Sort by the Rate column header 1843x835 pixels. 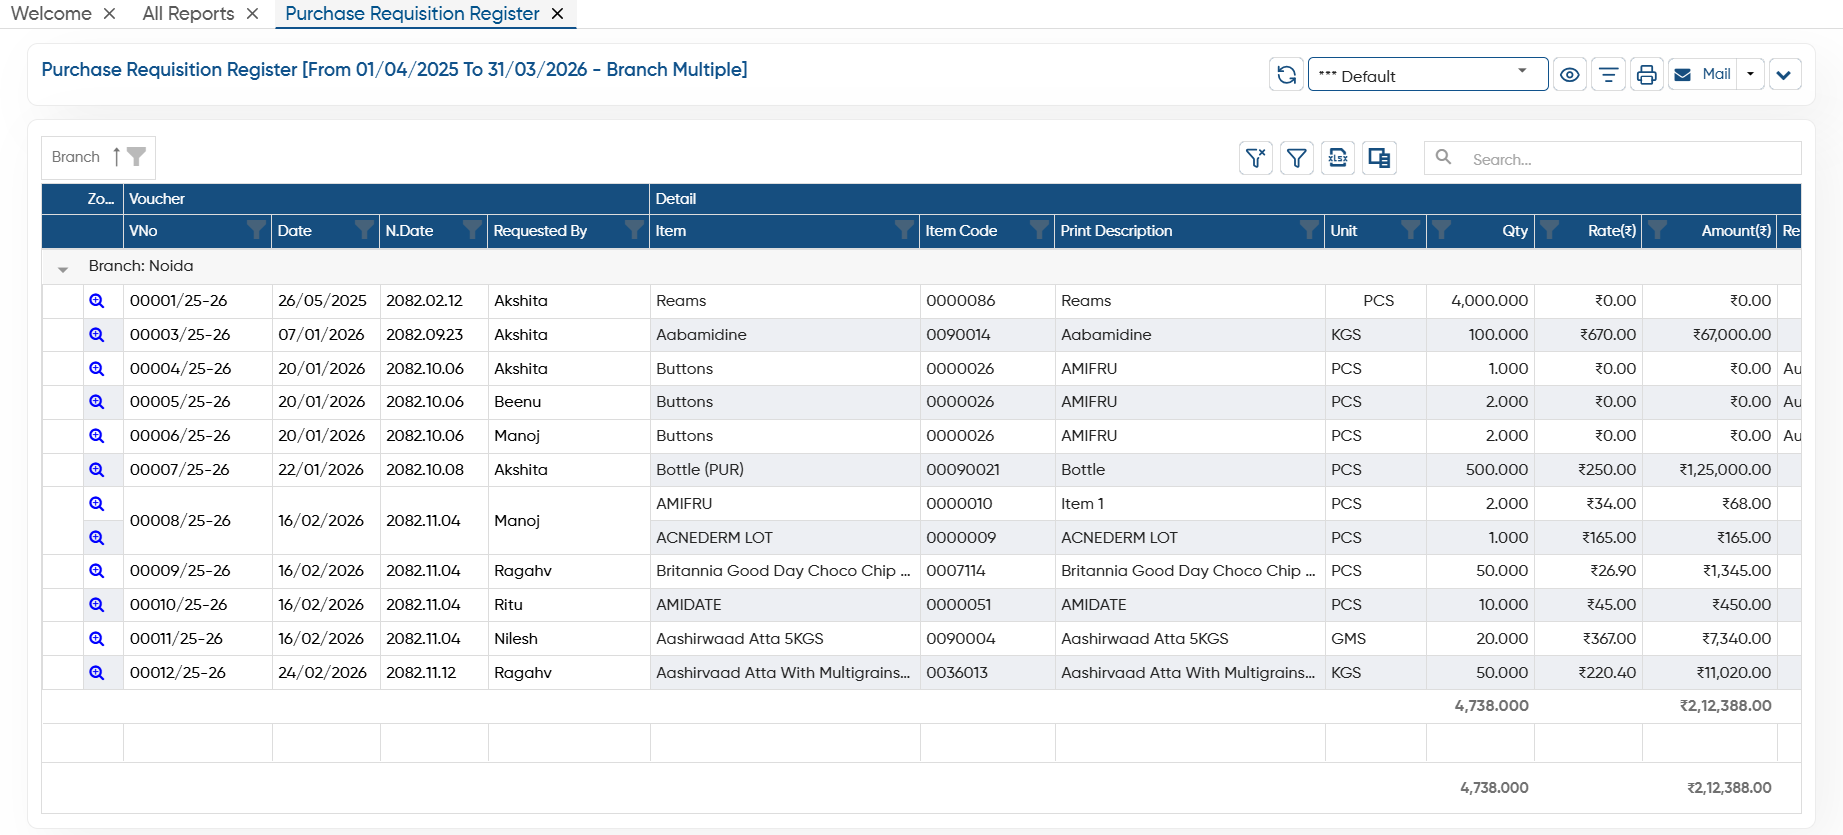(x=1612, y=231)
